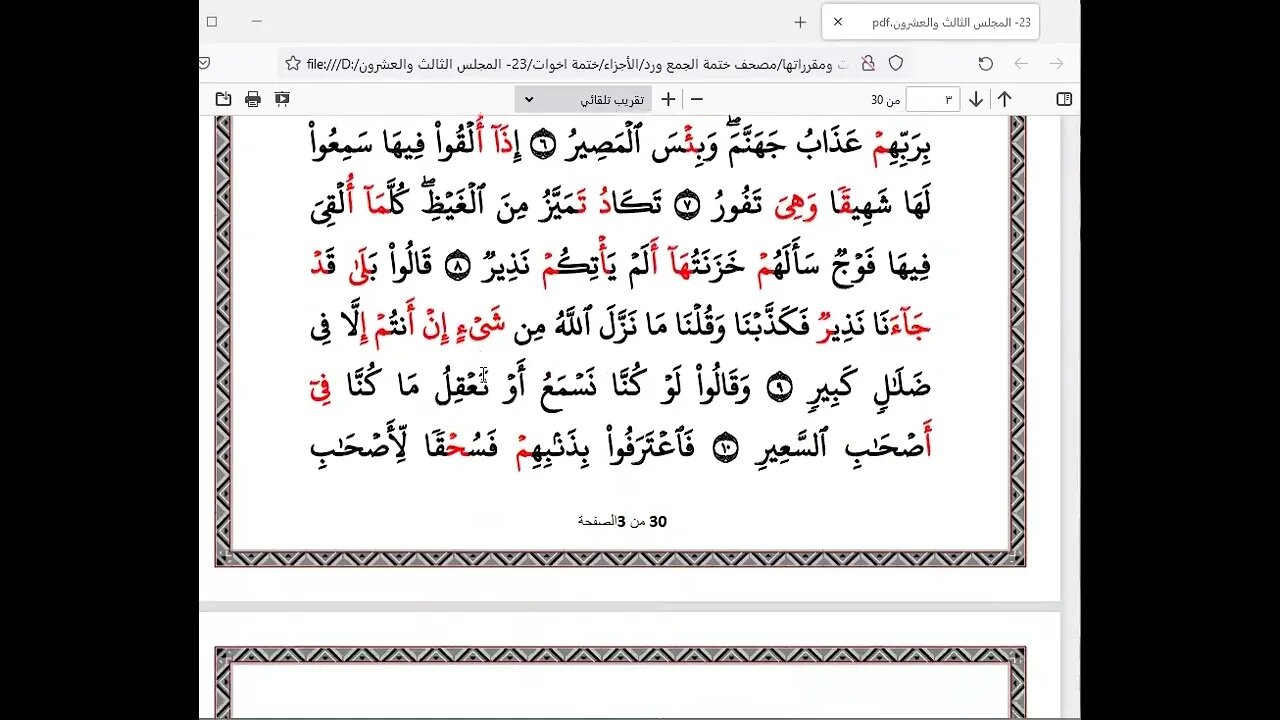Viewport: 1280px width, 720px height.
Task: Open a file with folder icon
Action: 223,99
